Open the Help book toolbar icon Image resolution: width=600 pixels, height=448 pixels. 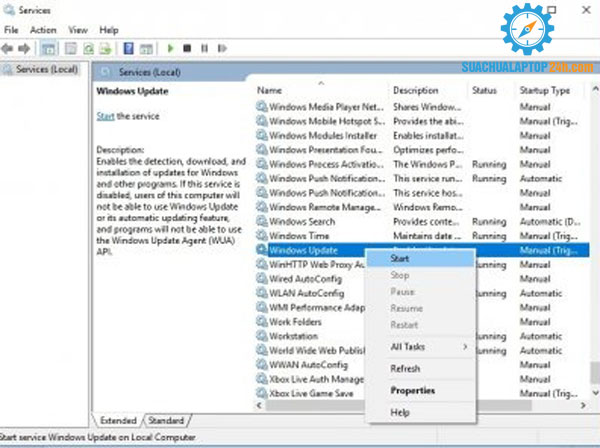(x=129, y=49)
